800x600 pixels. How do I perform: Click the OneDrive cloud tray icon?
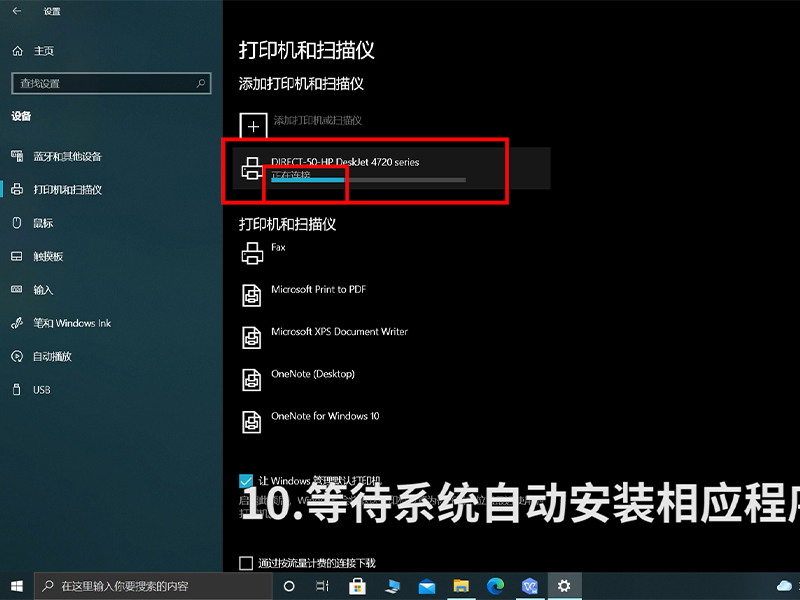pyautogui.click(x=784, y=586)
